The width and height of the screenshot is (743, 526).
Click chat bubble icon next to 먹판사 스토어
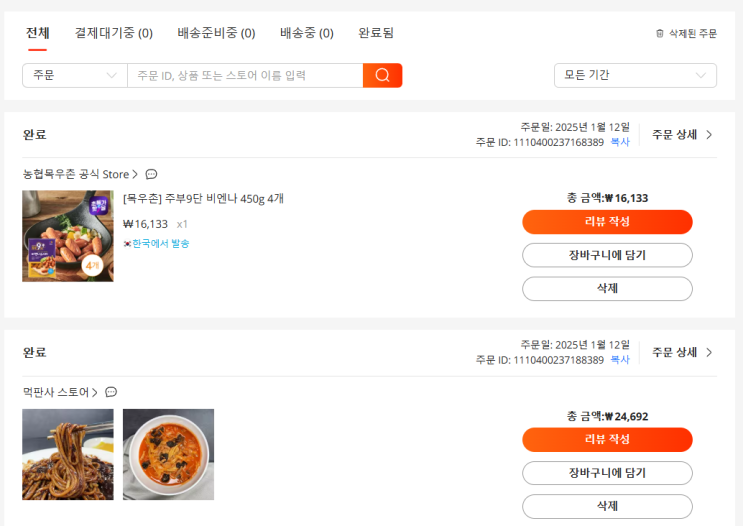(x=111, y=392)
